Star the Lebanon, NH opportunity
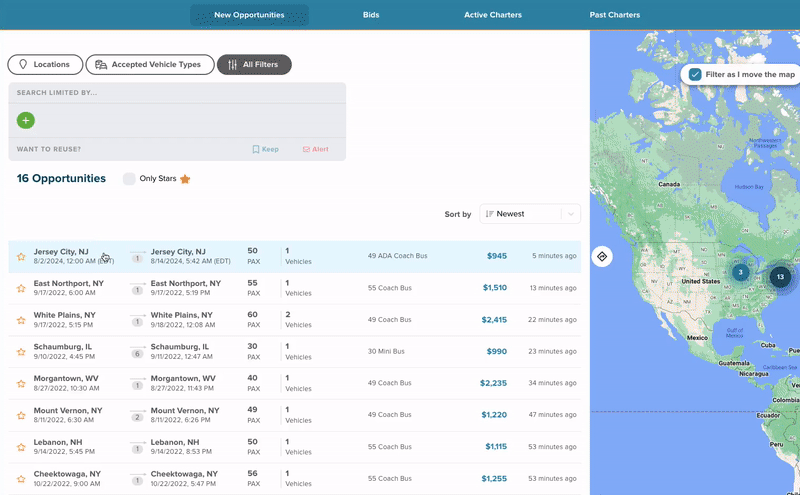The image size is (800, 495). coord(21,448)
